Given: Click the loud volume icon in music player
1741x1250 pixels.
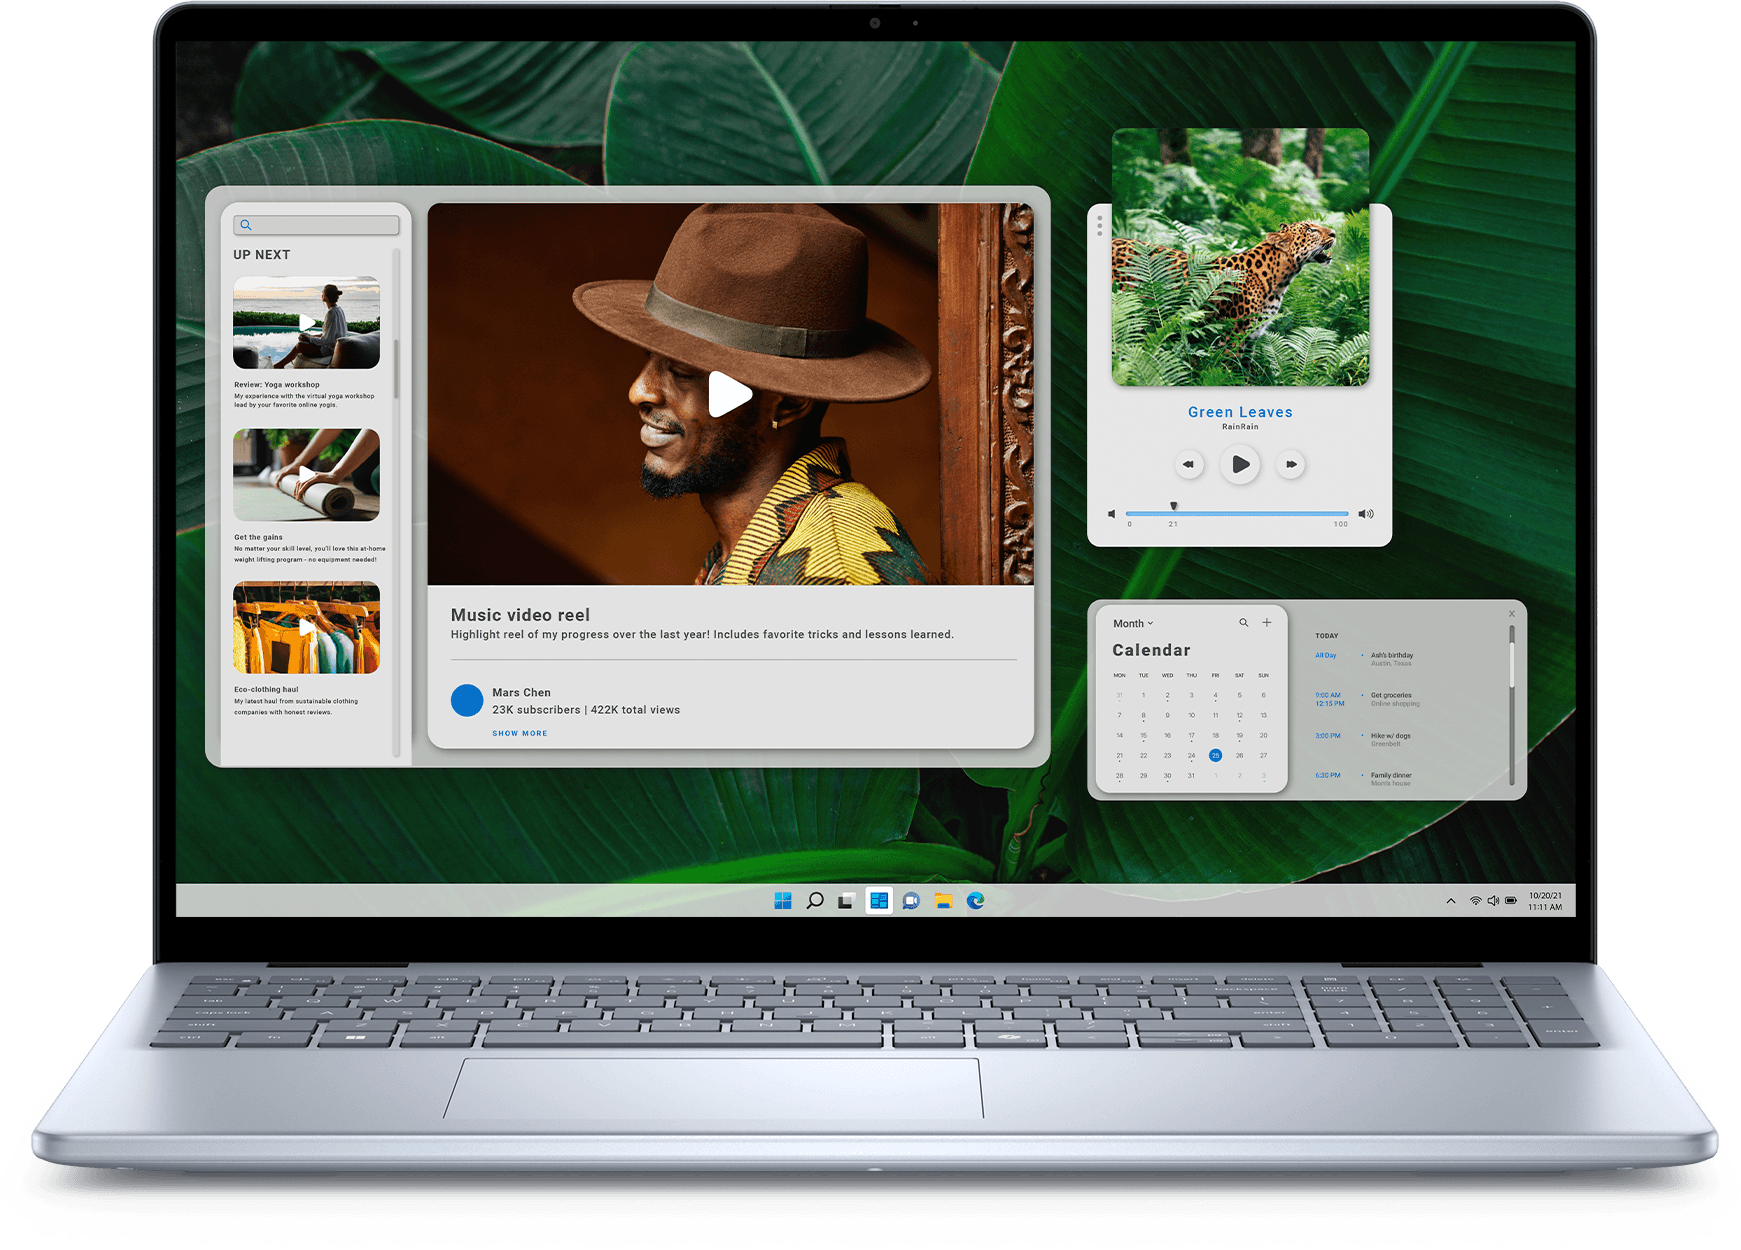Looking at the screenshot, I should [1366, 514].
